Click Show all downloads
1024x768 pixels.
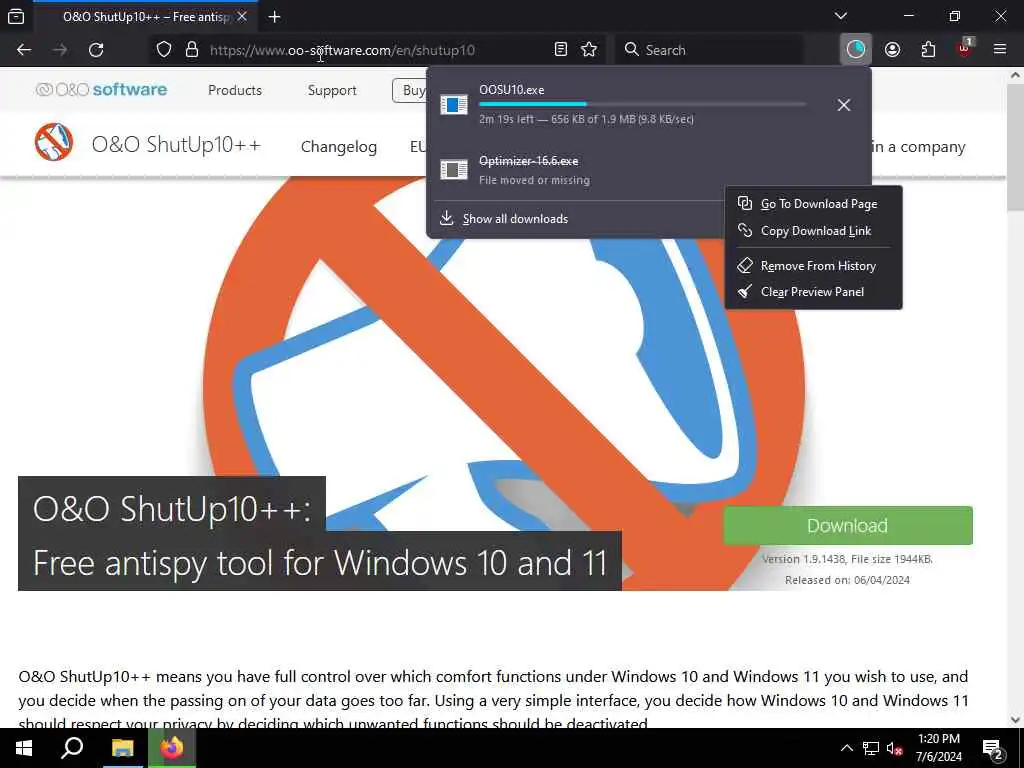point(515,219)
